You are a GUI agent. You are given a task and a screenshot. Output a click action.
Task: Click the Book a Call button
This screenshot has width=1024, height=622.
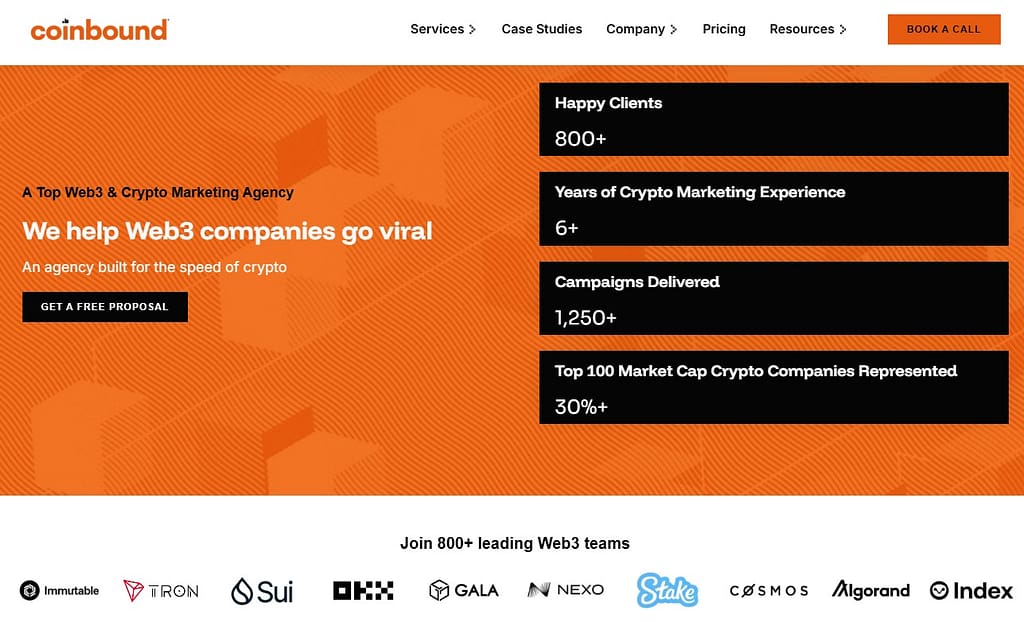(x=943, y=29)
